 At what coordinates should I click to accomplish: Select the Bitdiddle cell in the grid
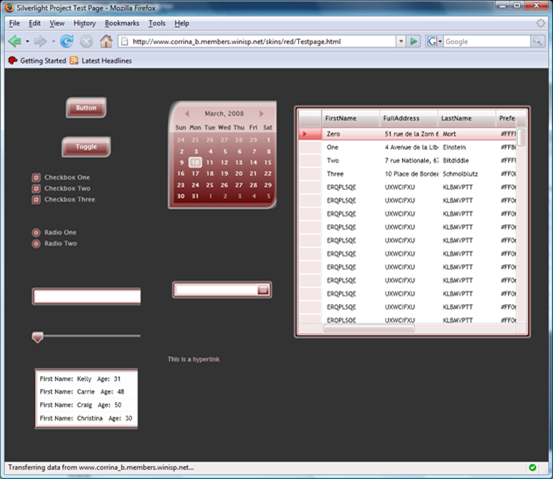click(456, 160)
